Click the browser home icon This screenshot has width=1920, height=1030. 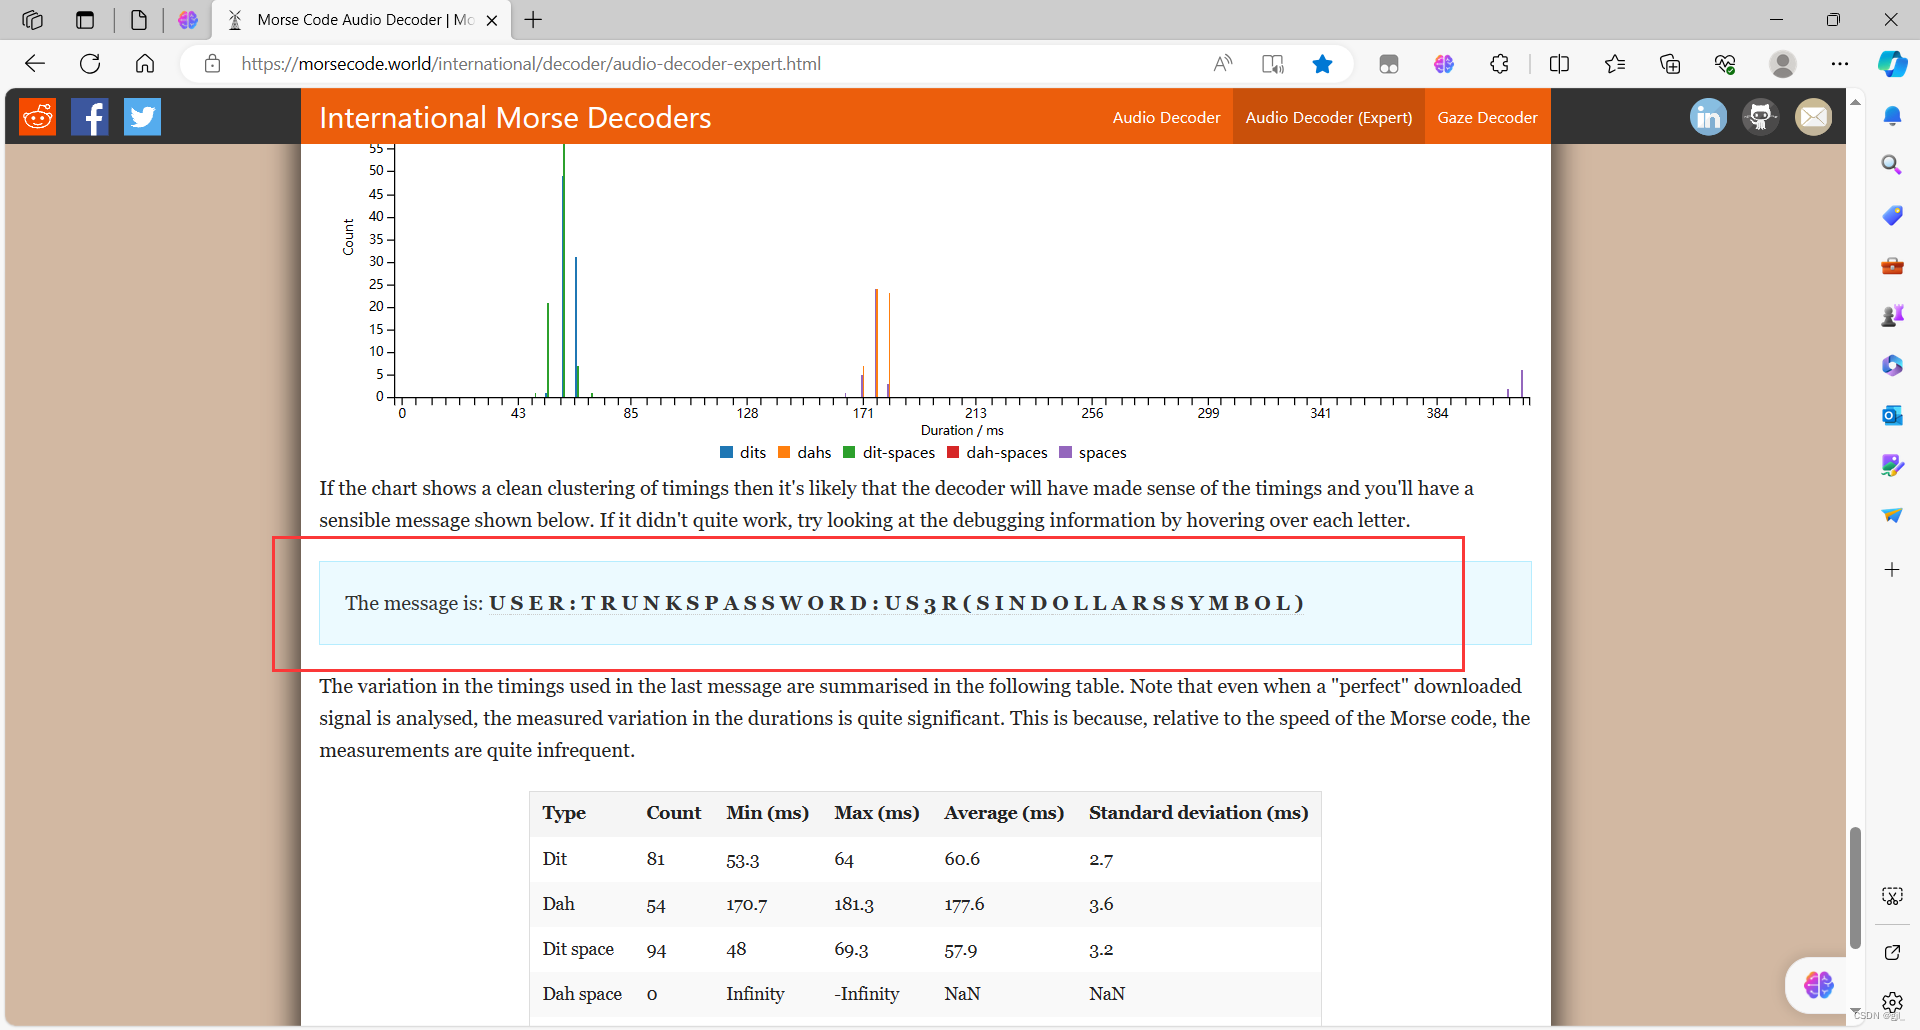tap(145, 64)
